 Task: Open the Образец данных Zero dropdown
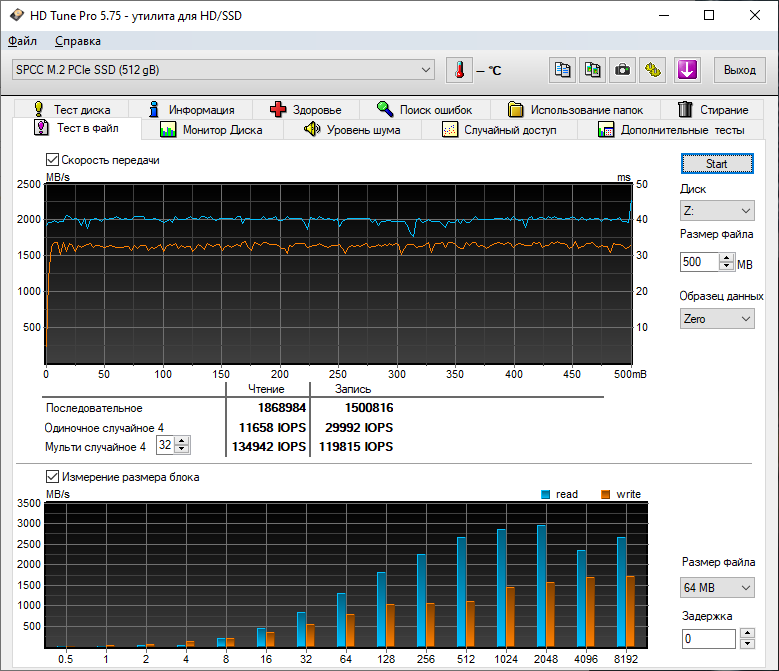(x=717, y=318)
